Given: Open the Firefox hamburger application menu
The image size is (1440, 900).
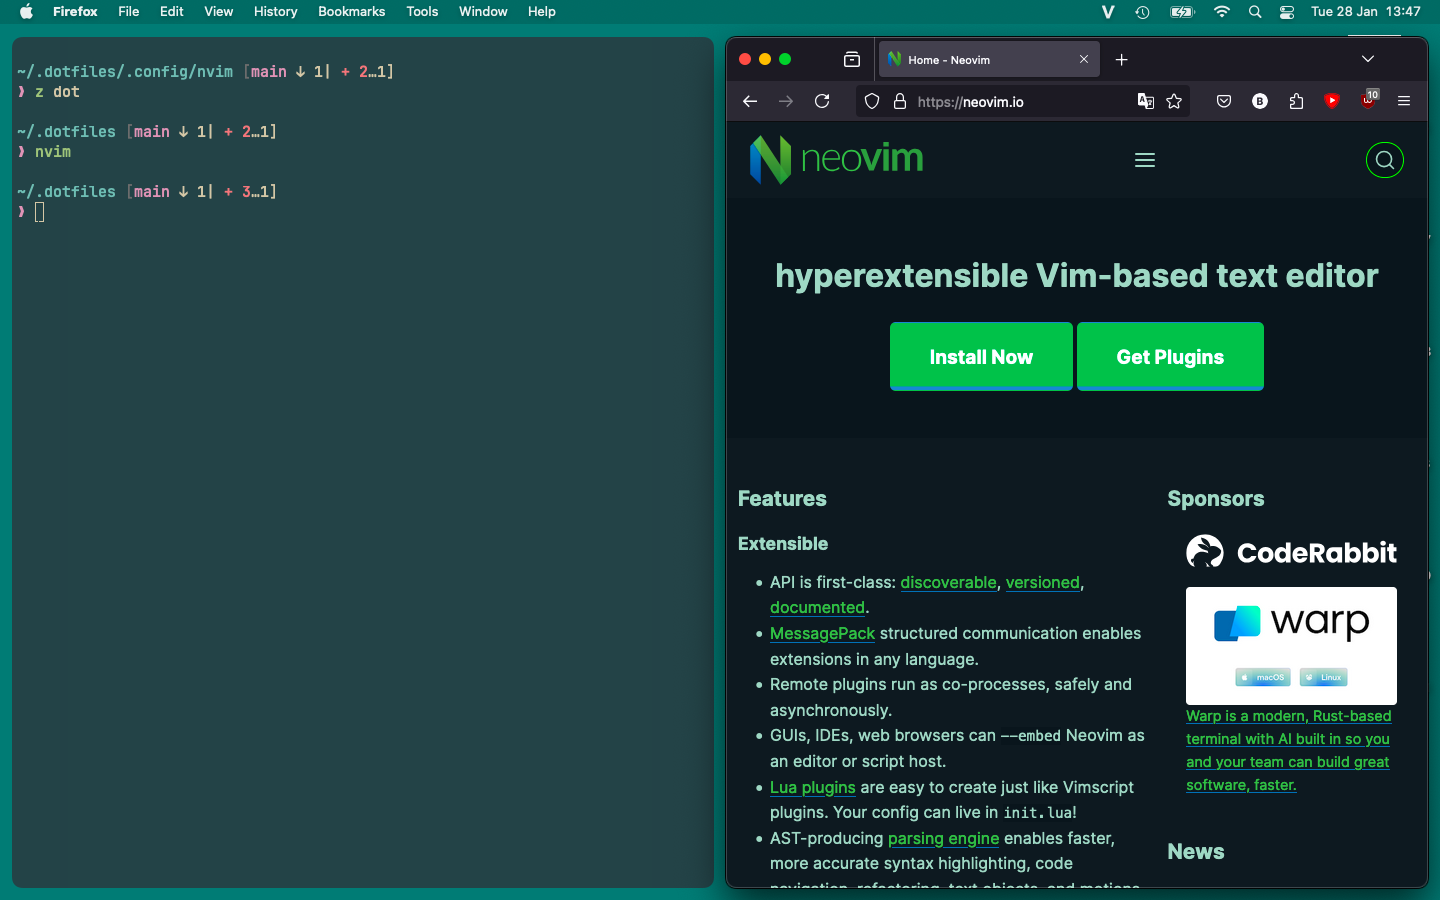Looking at the screenshot, I should tap(1404, 101).
